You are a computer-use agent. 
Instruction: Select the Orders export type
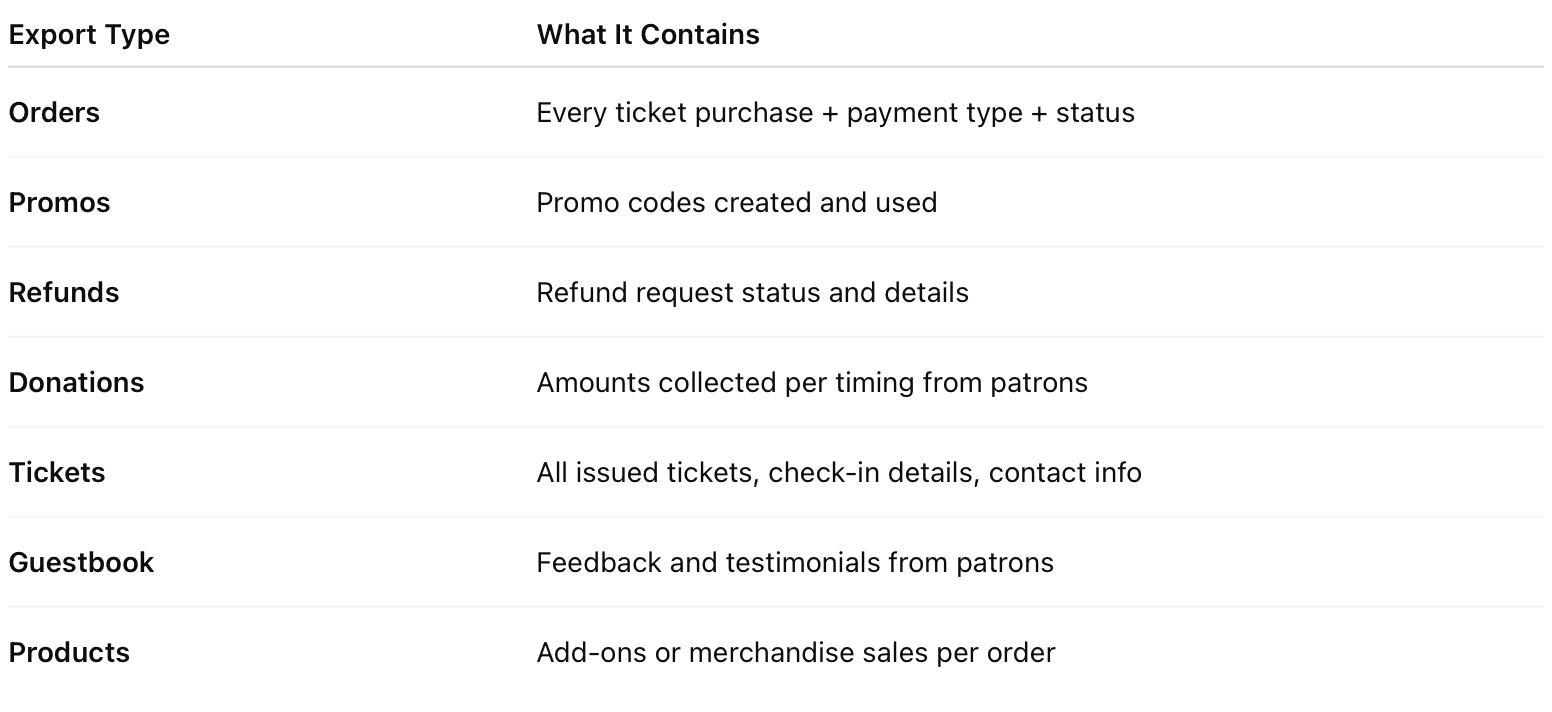click(x=54, y=113)
